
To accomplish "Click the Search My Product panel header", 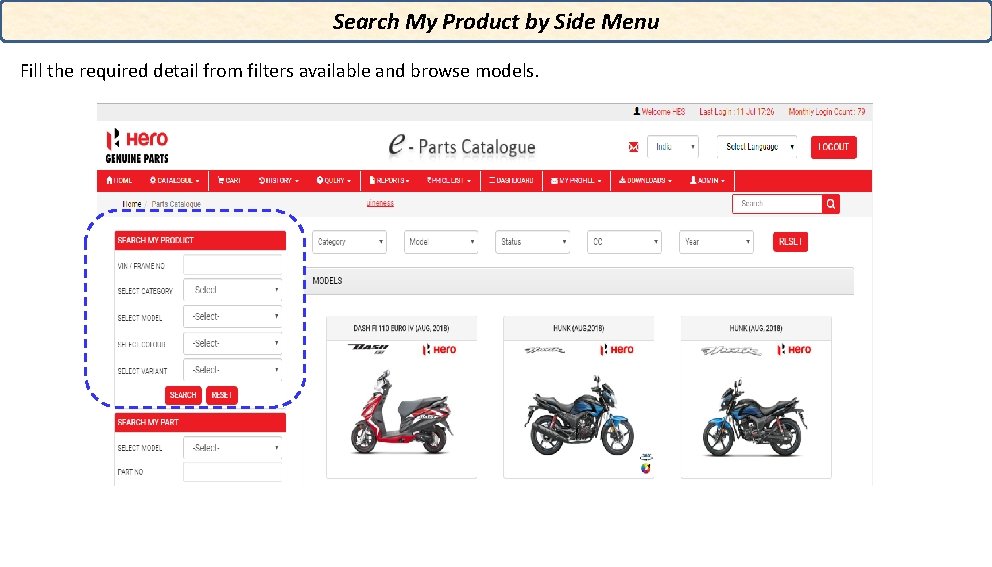I will 200,240.
